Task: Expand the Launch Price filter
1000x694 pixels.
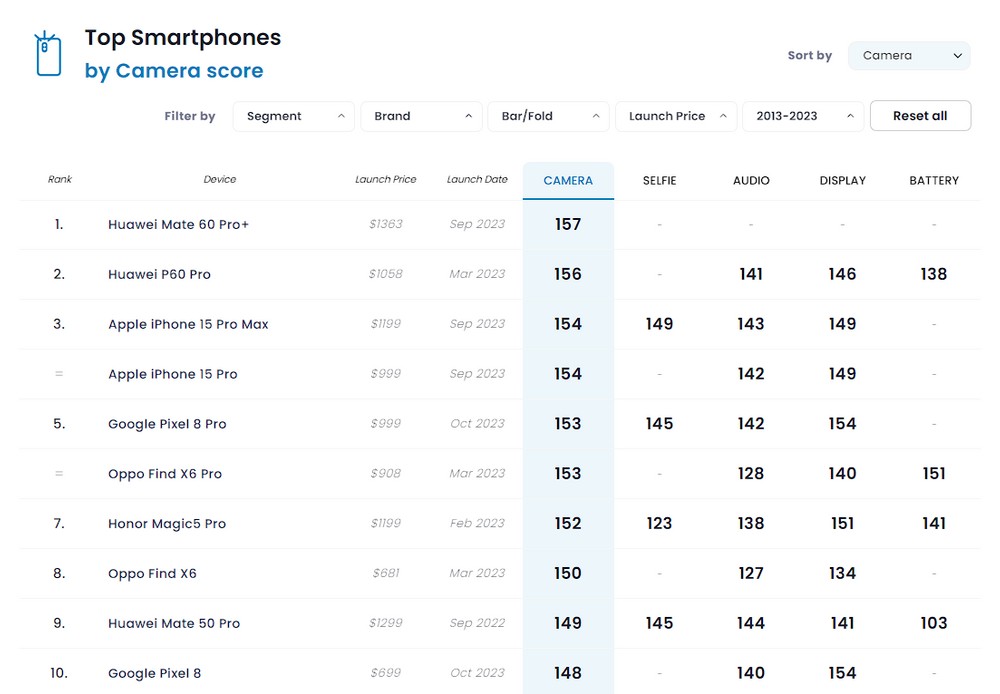Action: pos(676,116)
